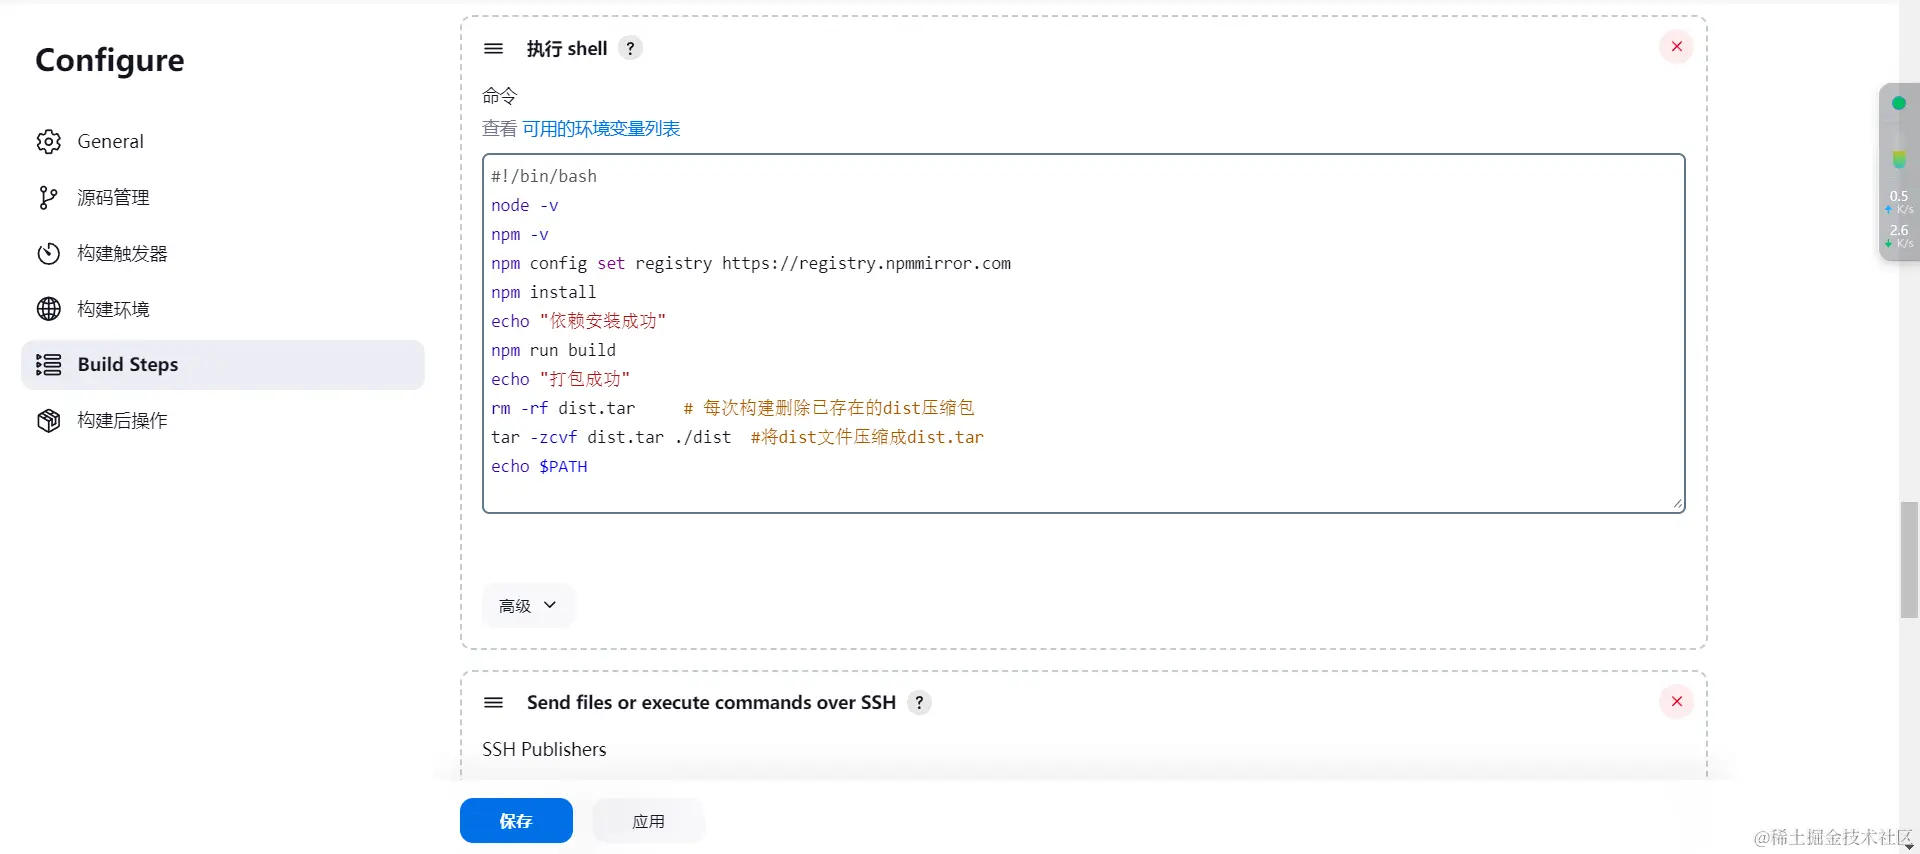Remove the Send files over SSH step
Viewport: 1920px width, 854px height.
(1677, 702)
